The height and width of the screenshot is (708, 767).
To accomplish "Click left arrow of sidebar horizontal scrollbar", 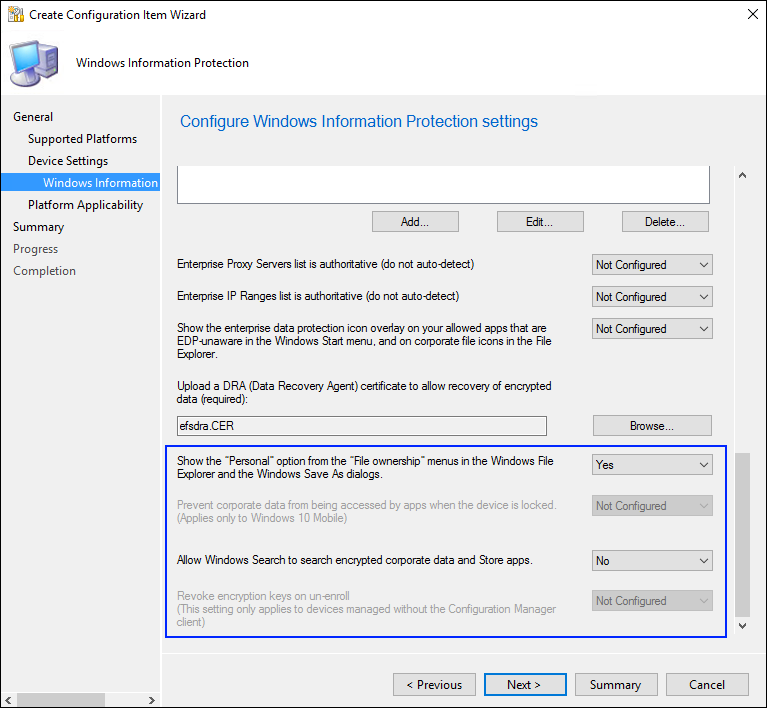I will click(8, 699).
